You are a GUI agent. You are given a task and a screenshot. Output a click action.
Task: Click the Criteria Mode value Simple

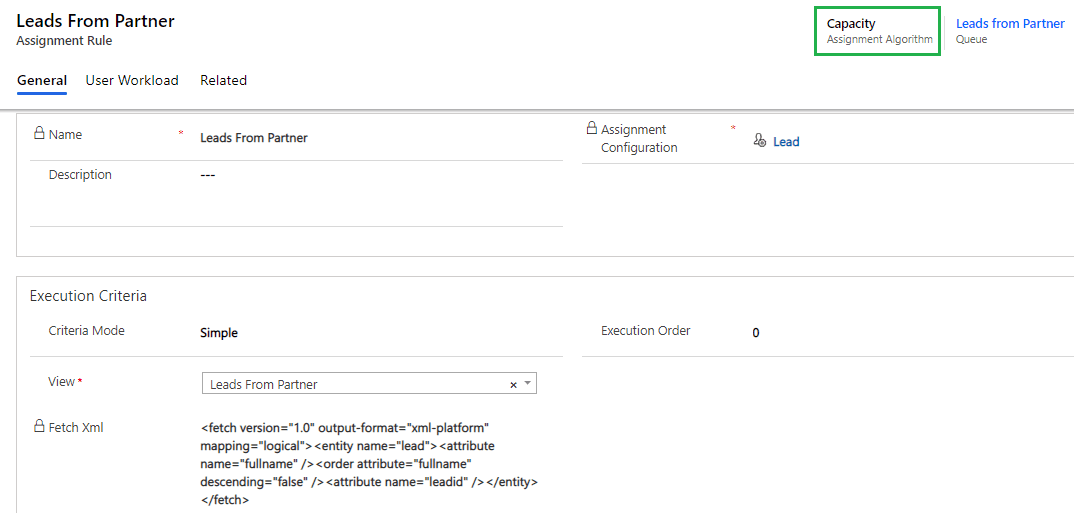(x=219, y=334)
